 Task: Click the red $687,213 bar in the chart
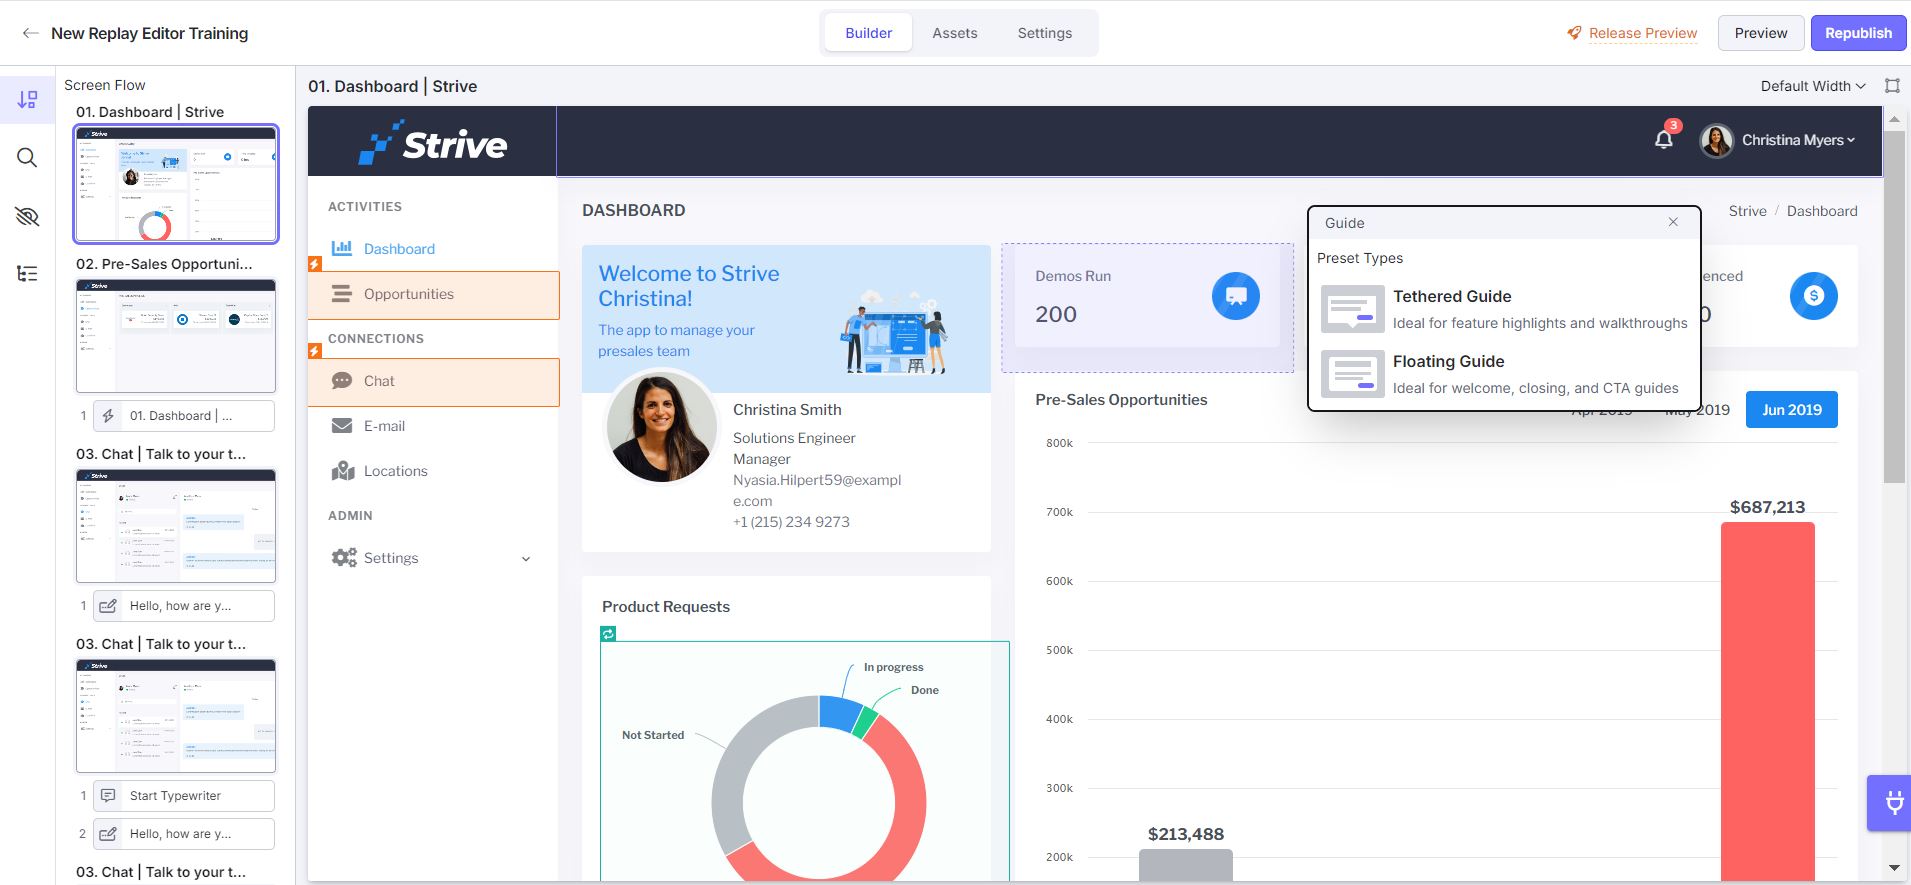(1767, 701)
